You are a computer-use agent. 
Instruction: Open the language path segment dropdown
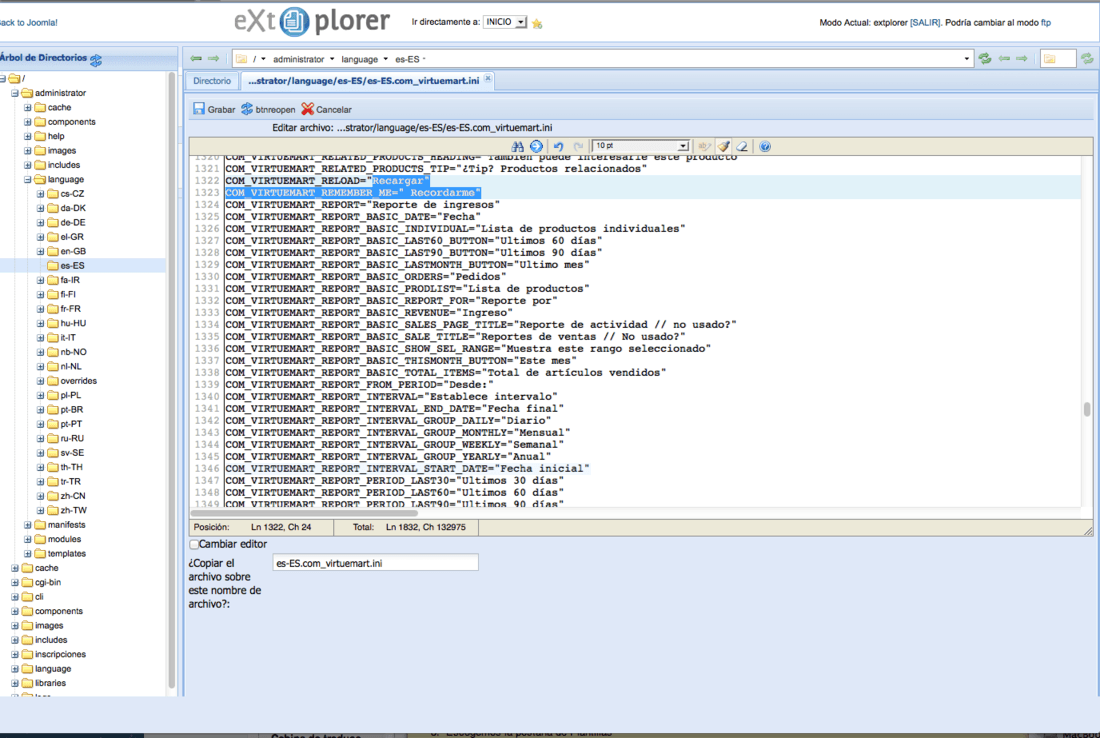point(385,59)
